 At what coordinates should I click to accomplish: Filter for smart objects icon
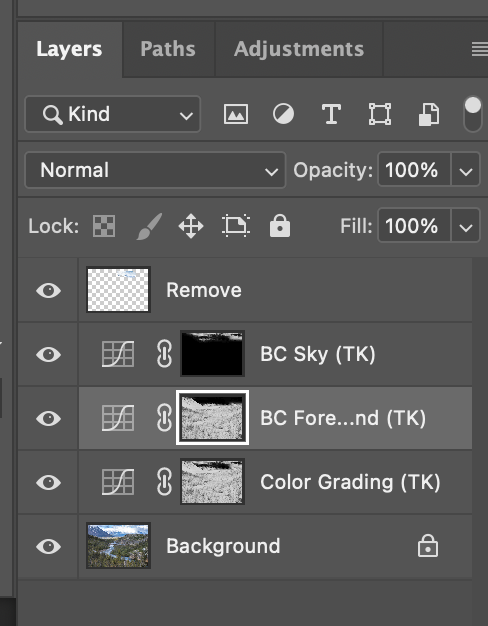coord(429,114)
